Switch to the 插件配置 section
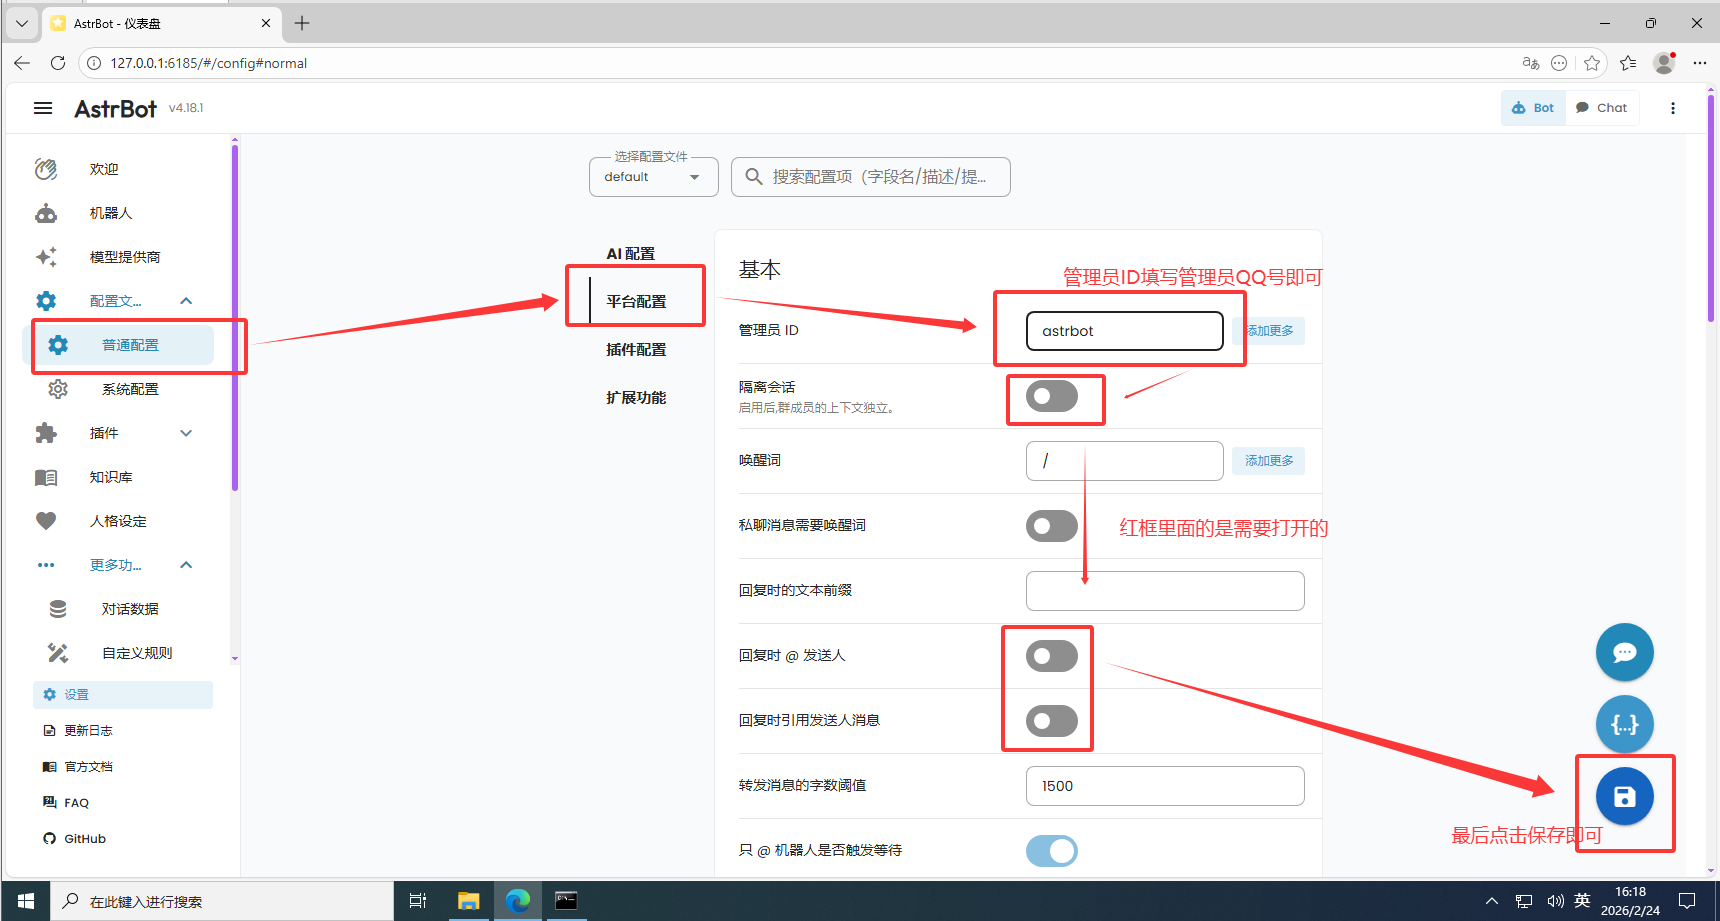This screenshot has height=921, width=1720. click(x=636, y=350)
